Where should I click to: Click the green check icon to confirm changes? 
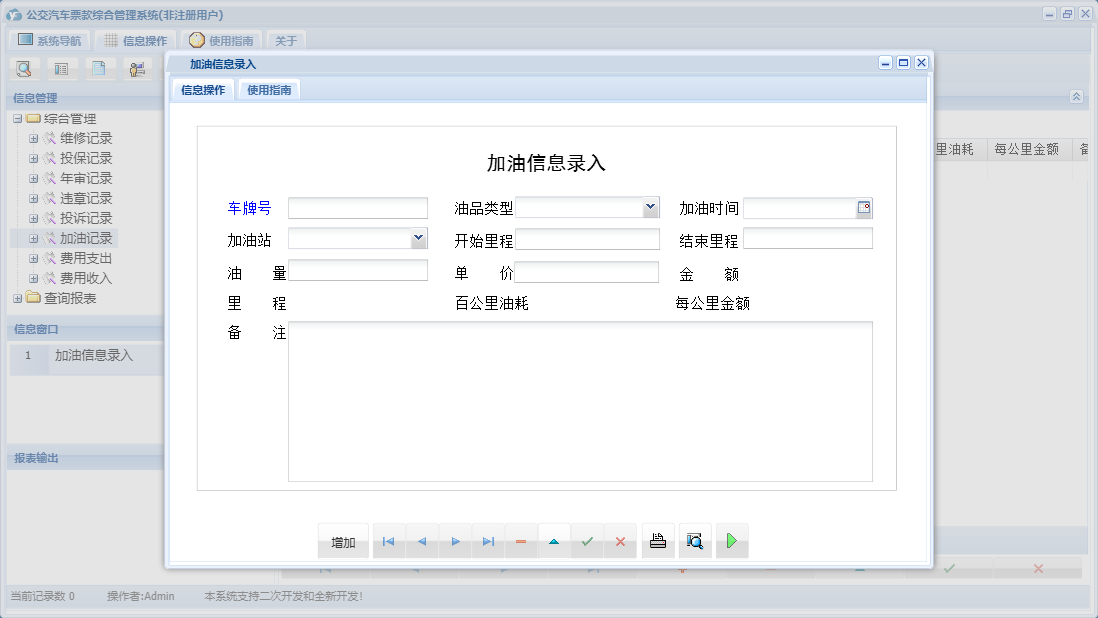coord(587,540)
